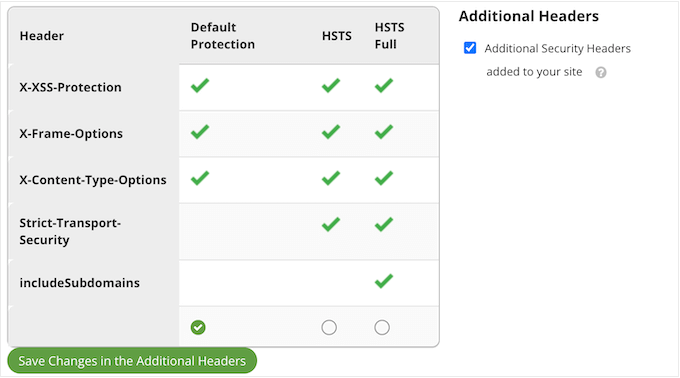Click the 'Additional Security Headers' label text
This screenshot has width=680, height=378.
click(557, 49)
